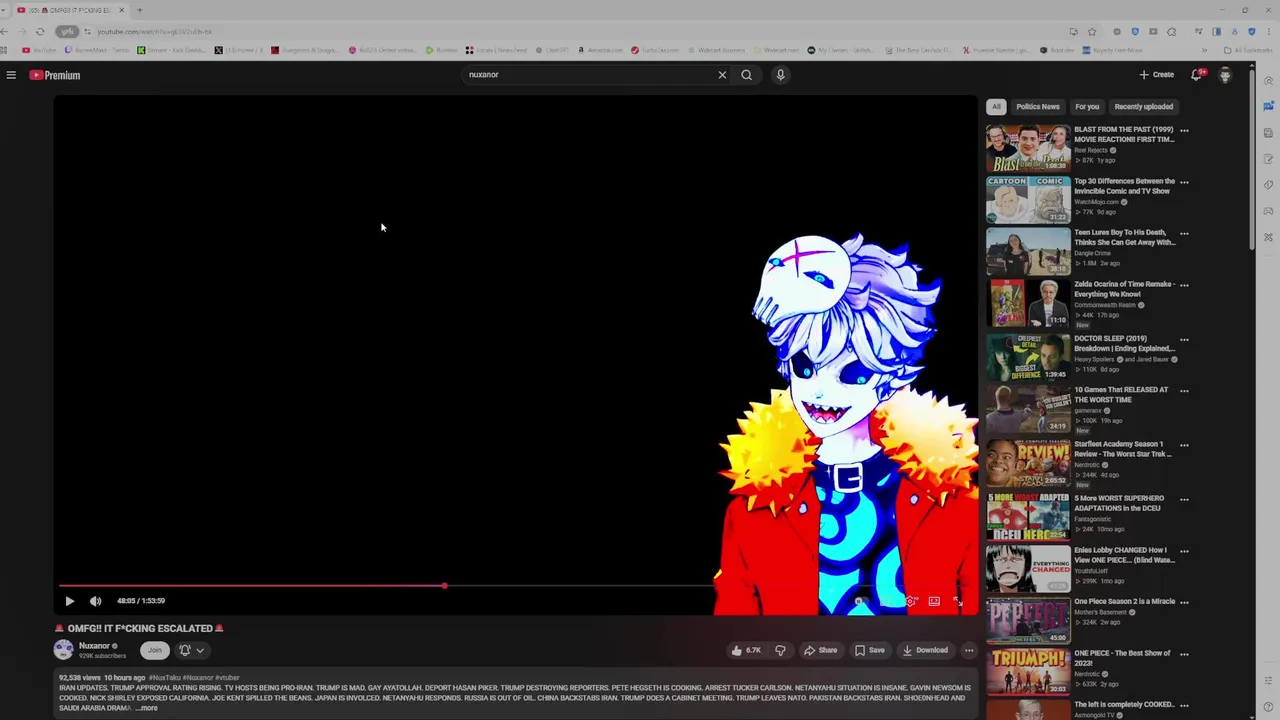Click the browser address bar URL
The height and width of the screenshot is (720, 1280).
click(155, 32)
